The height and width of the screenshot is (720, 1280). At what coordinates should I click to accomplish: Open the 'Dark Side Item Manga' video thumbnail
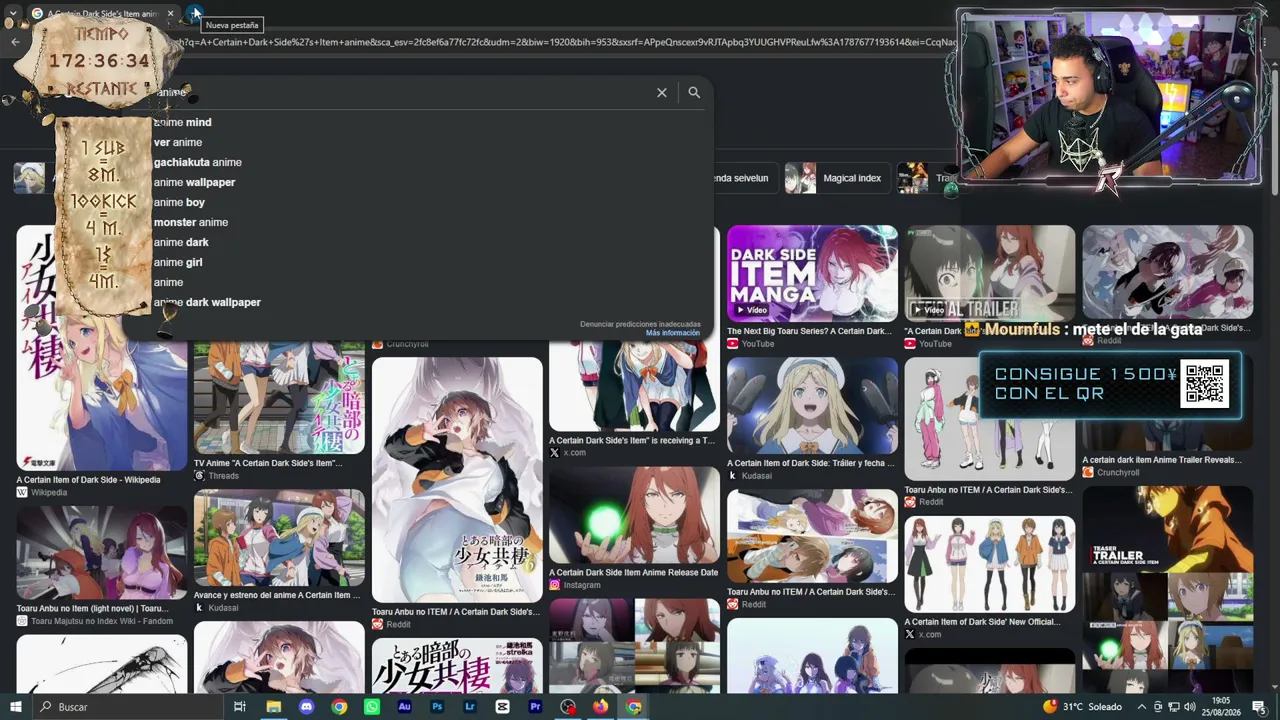click(812, 273)
